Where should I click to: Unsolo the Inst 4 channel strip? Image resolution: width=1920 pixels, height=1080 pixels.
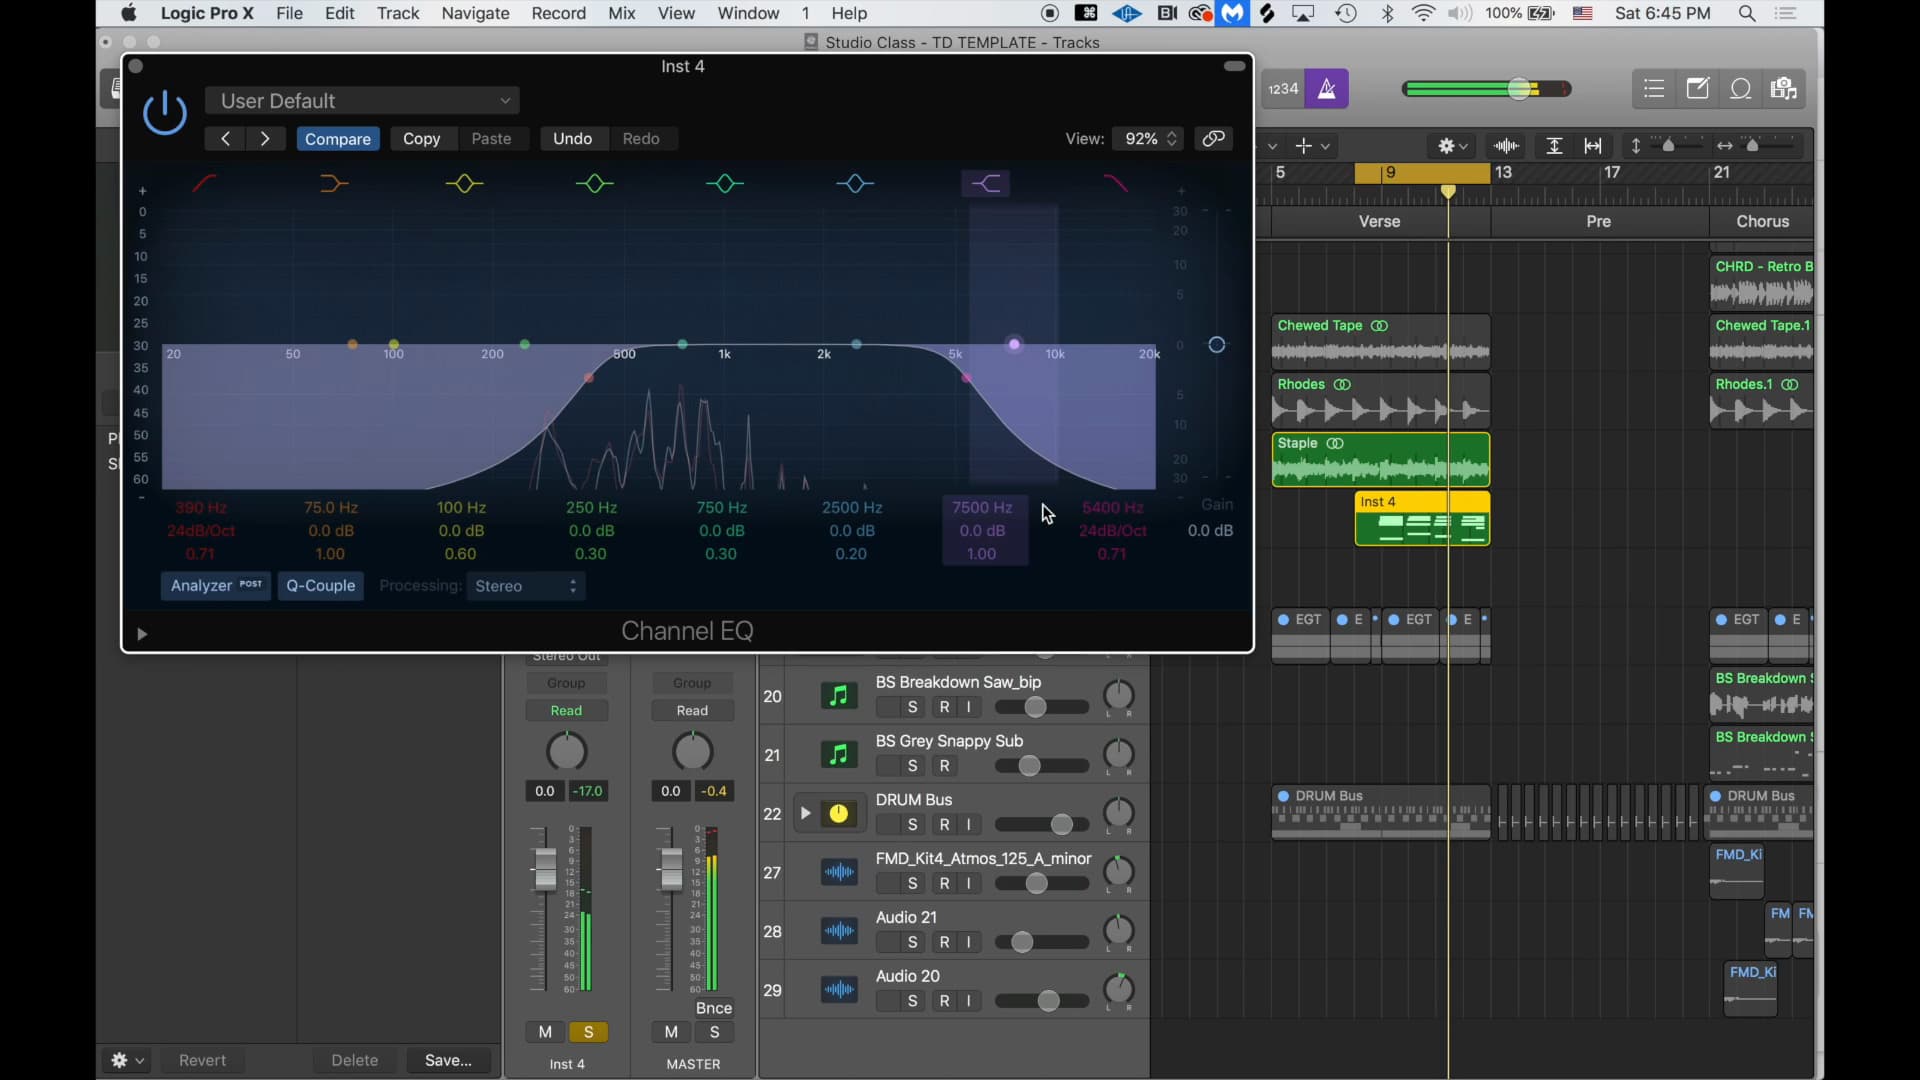click(x=589, y=1032)
